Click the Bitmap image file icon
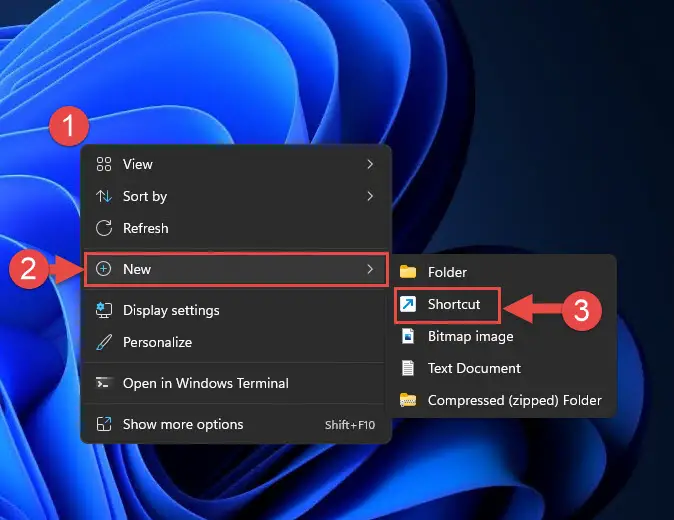This screenshot has width=674, height=520. click(408, 336)
